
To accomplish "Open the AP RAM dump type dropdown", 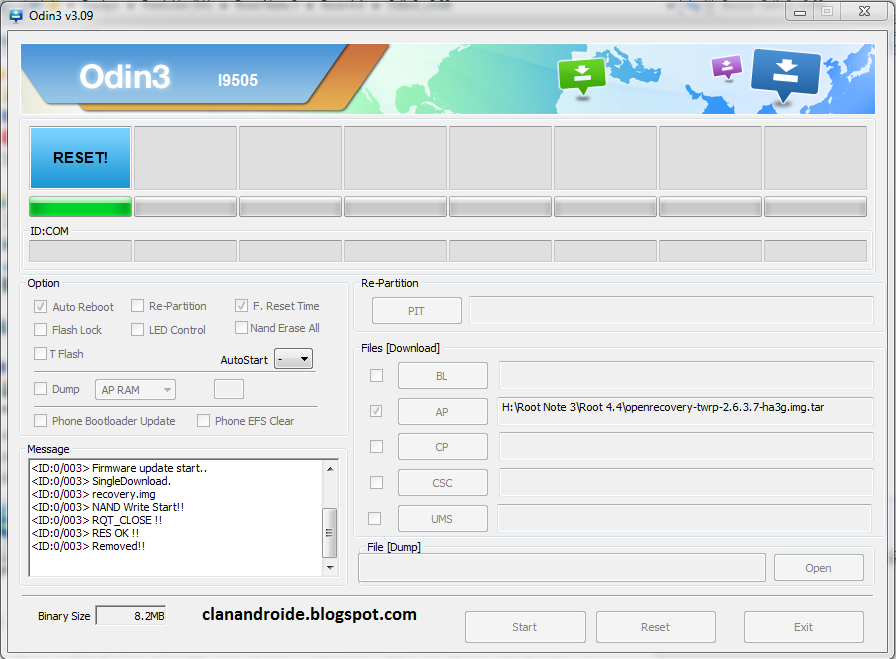I will (135, 390).
